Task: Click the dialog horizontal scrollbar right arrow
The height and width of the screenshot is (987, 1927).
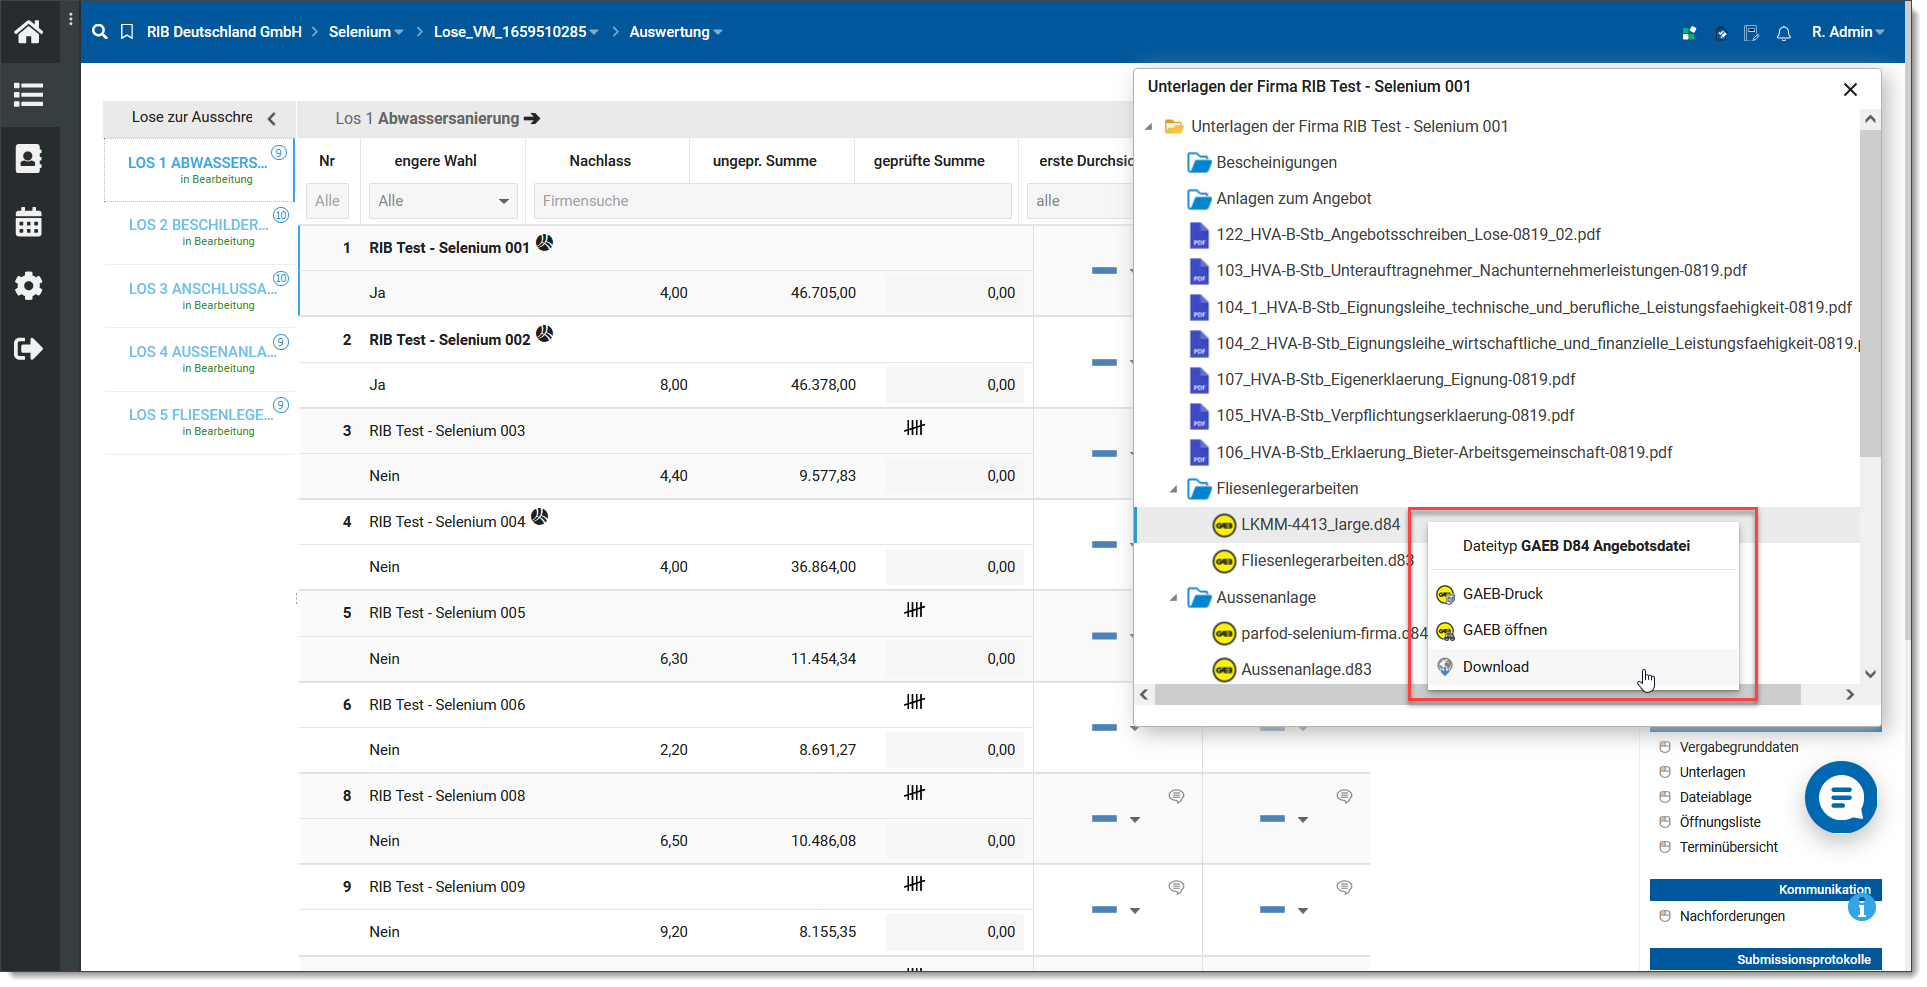Action: tap(1849, 695)
